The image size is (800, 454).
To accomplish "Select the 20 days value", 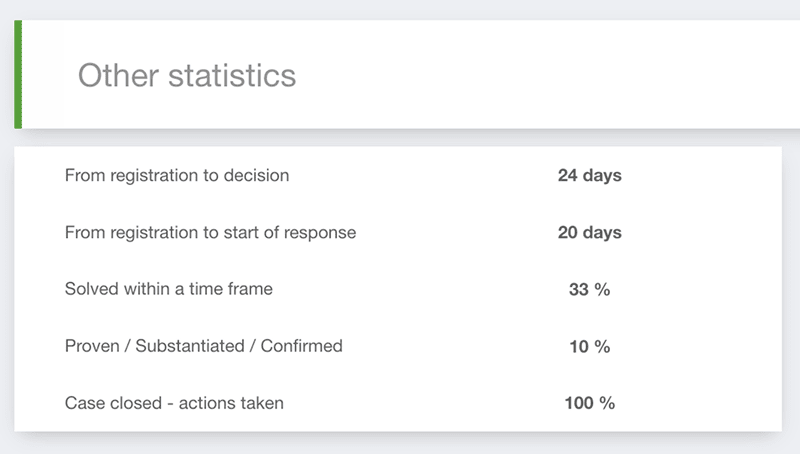I will click(x=589, y=233).
